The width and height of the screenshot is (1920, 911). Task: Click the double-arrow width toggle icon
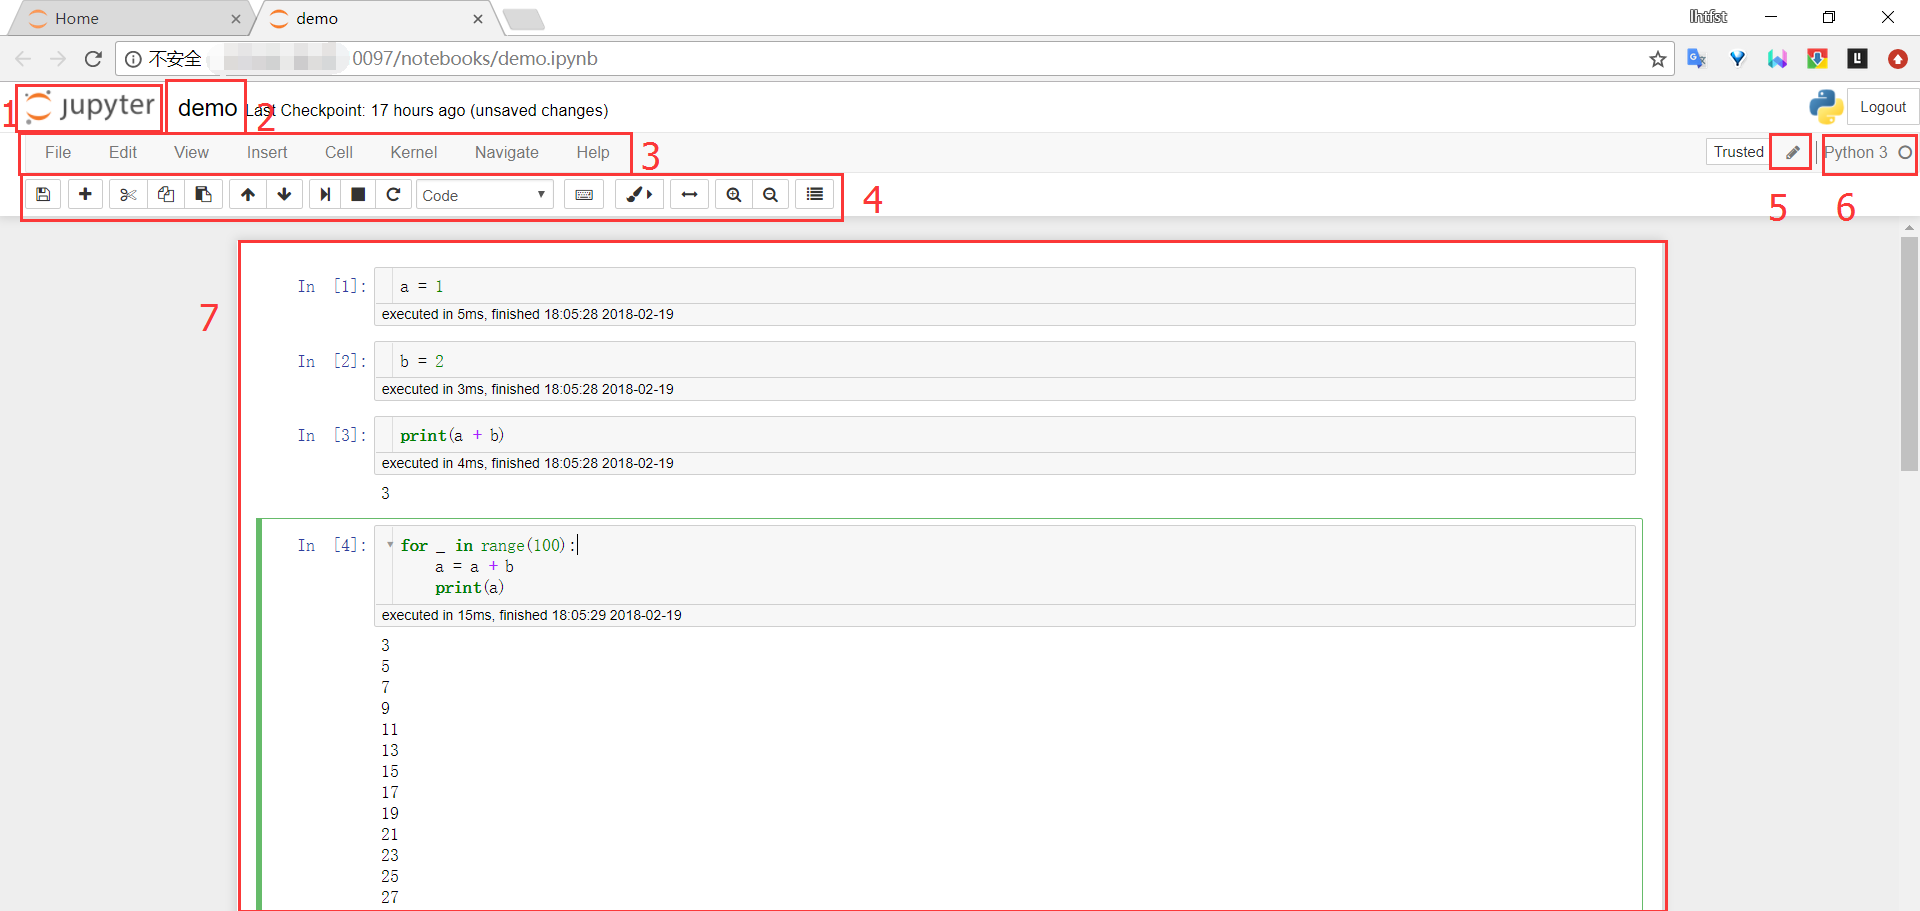(x=689, y=194)
